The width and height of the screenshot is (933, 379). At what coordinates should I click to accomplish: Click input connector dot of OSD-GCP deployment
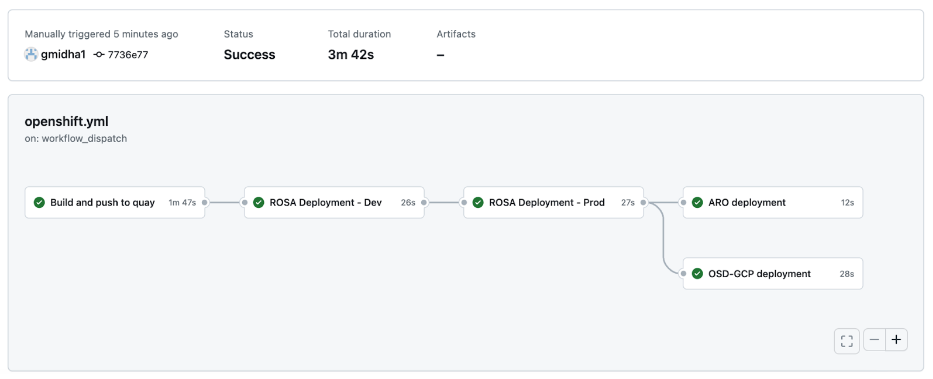683,274
